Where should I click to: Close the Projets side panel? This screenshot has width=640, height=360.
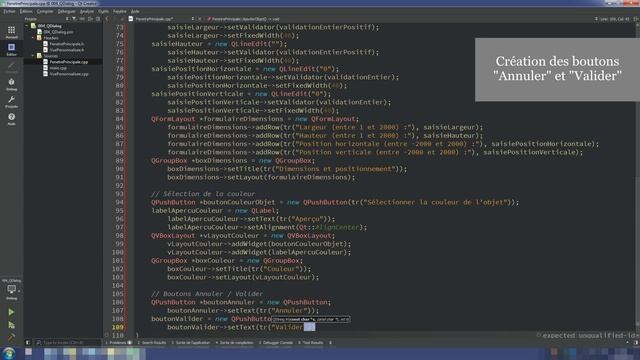click(x=98, y=19)
